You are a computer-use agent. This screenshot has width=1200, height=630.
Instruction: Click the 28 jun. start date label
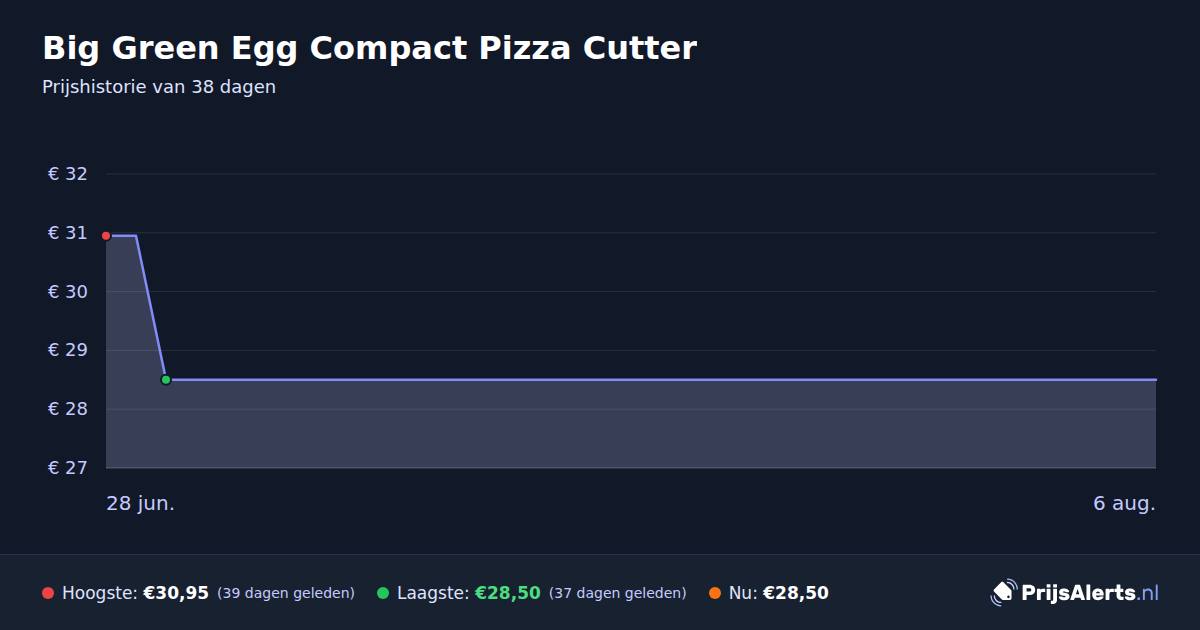click(x=141, y=503)
